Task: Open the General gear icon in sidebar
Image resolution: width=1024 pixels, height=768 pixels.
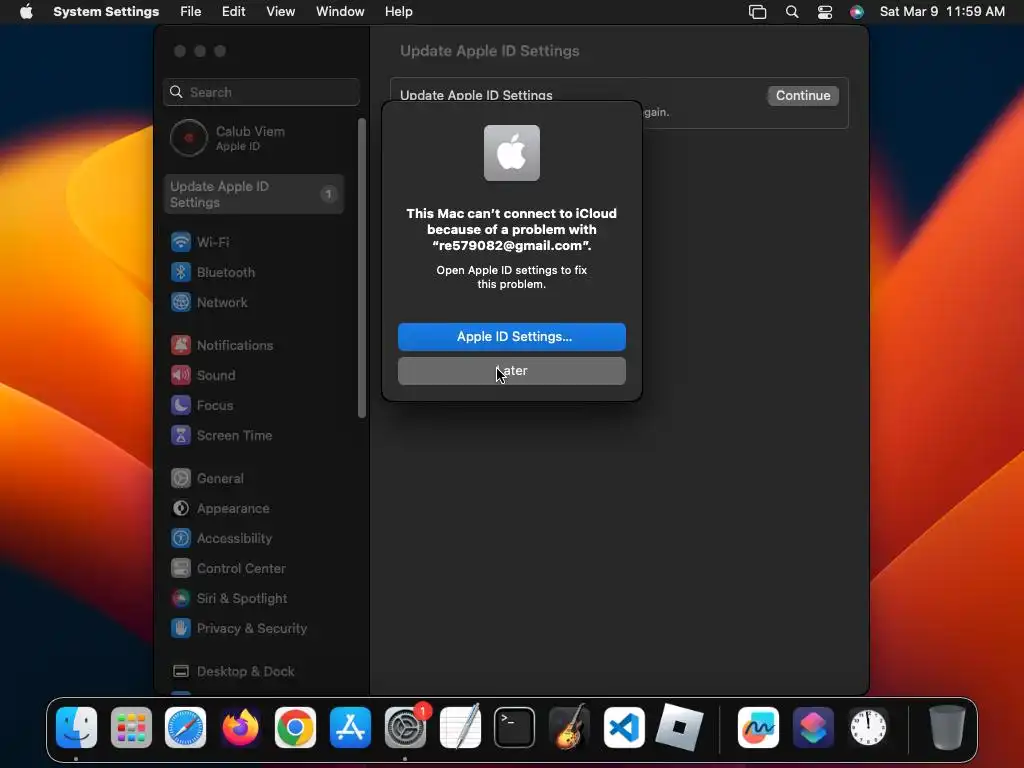Action: (181, 478)
